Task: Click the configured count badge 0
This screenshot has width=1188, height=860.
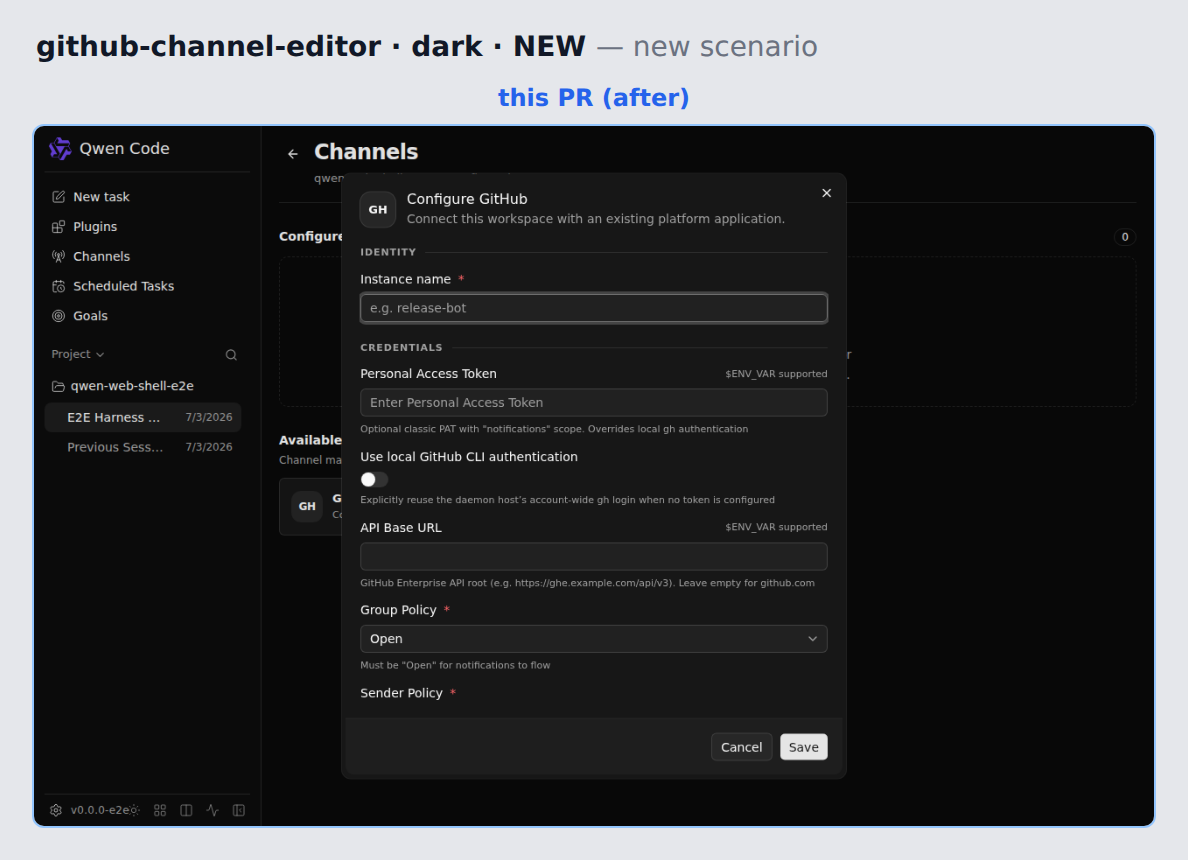Action: 1125,237
